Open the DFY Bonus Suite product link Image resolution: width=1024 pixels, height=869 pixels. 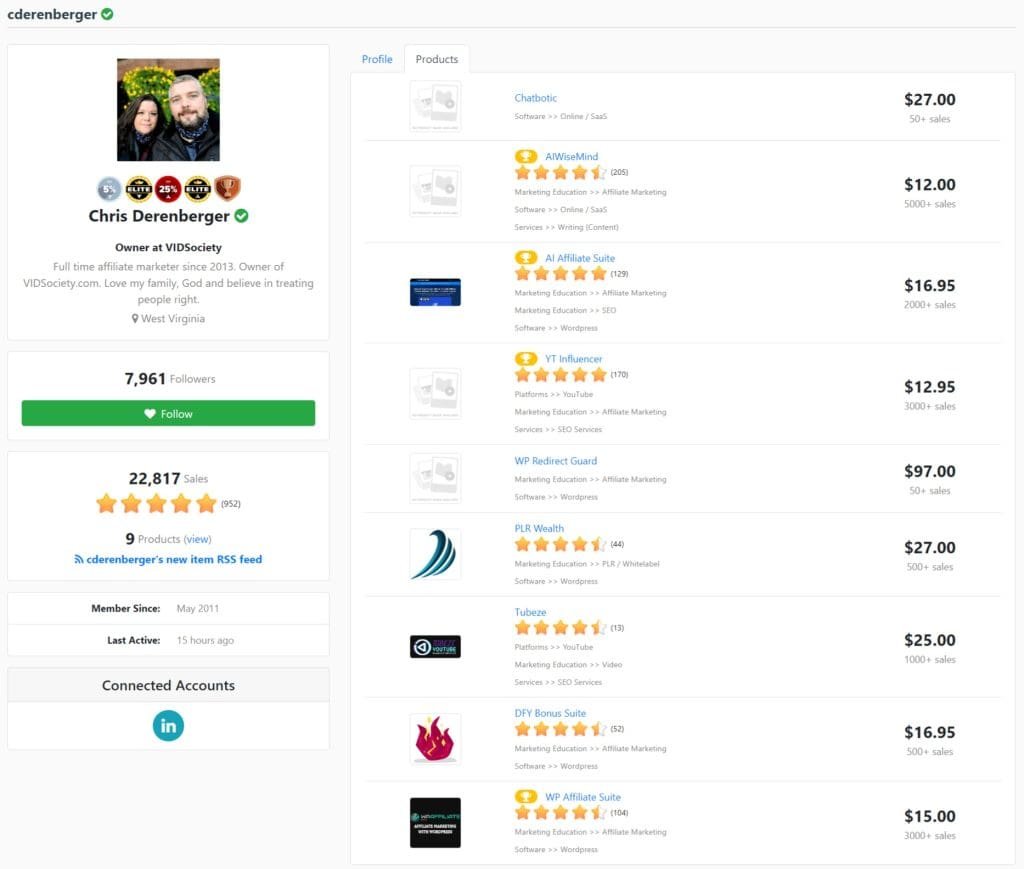tap(550, 713)
